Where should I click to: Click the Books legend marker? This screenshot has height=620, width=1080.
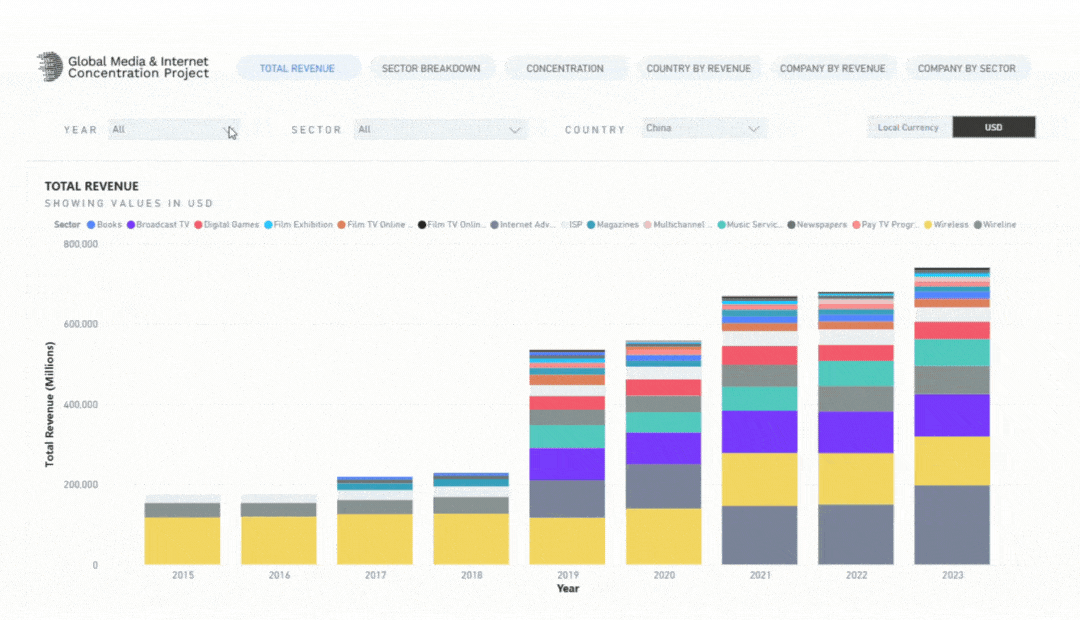(92, 225)
